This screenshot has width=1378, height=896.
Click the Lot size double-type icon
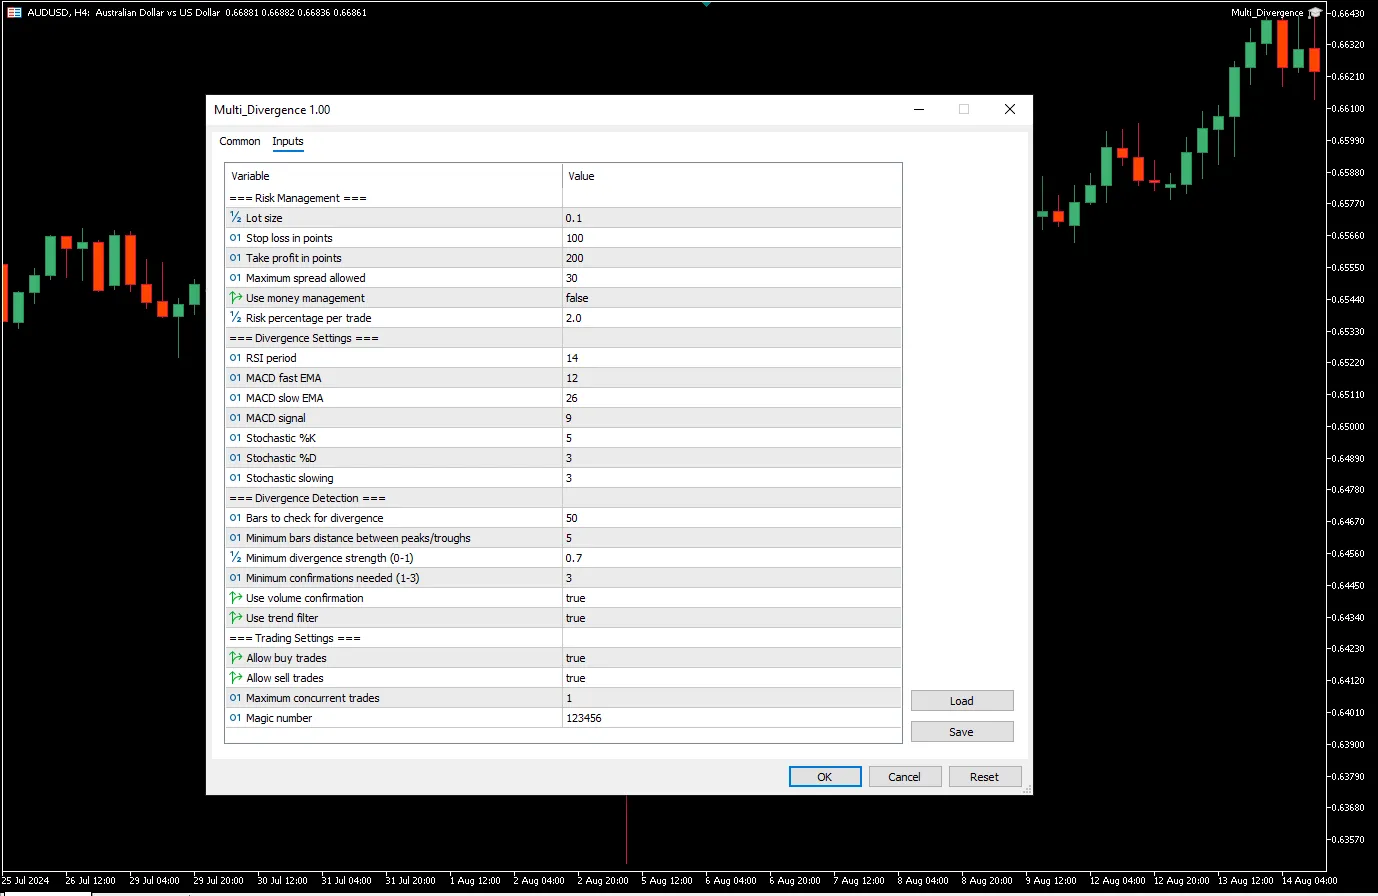pyautogui.click(x=236, y=218)
